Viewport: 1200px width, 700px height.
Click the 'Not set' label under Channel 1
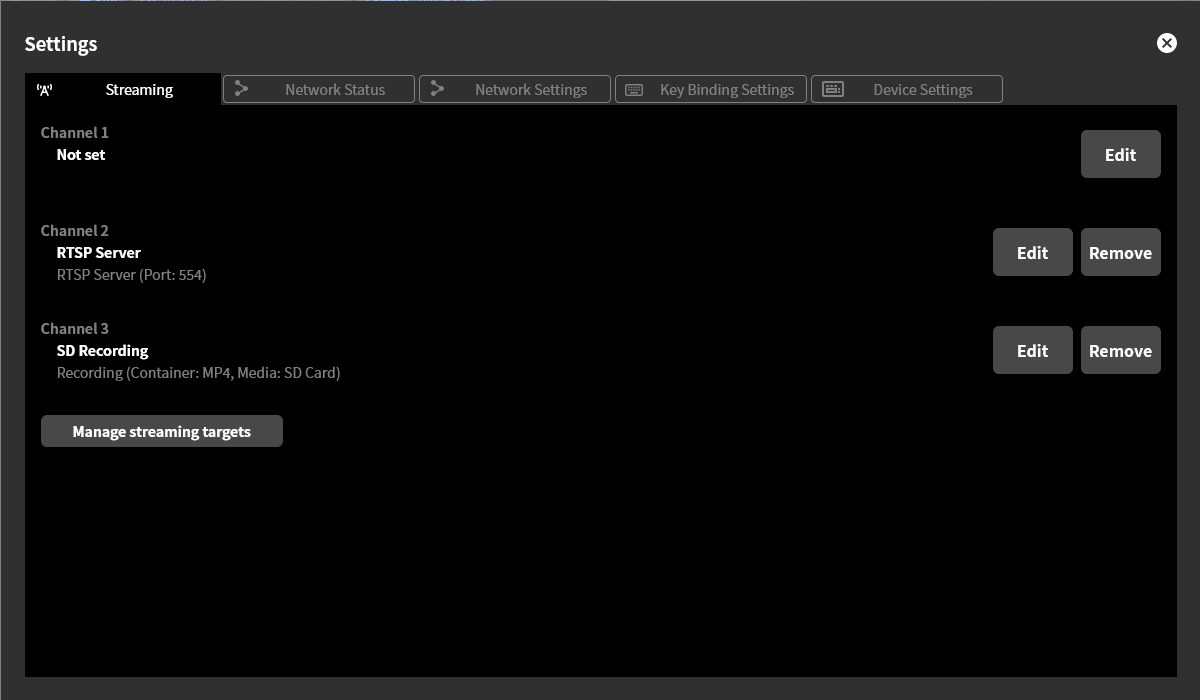point(80,154)
